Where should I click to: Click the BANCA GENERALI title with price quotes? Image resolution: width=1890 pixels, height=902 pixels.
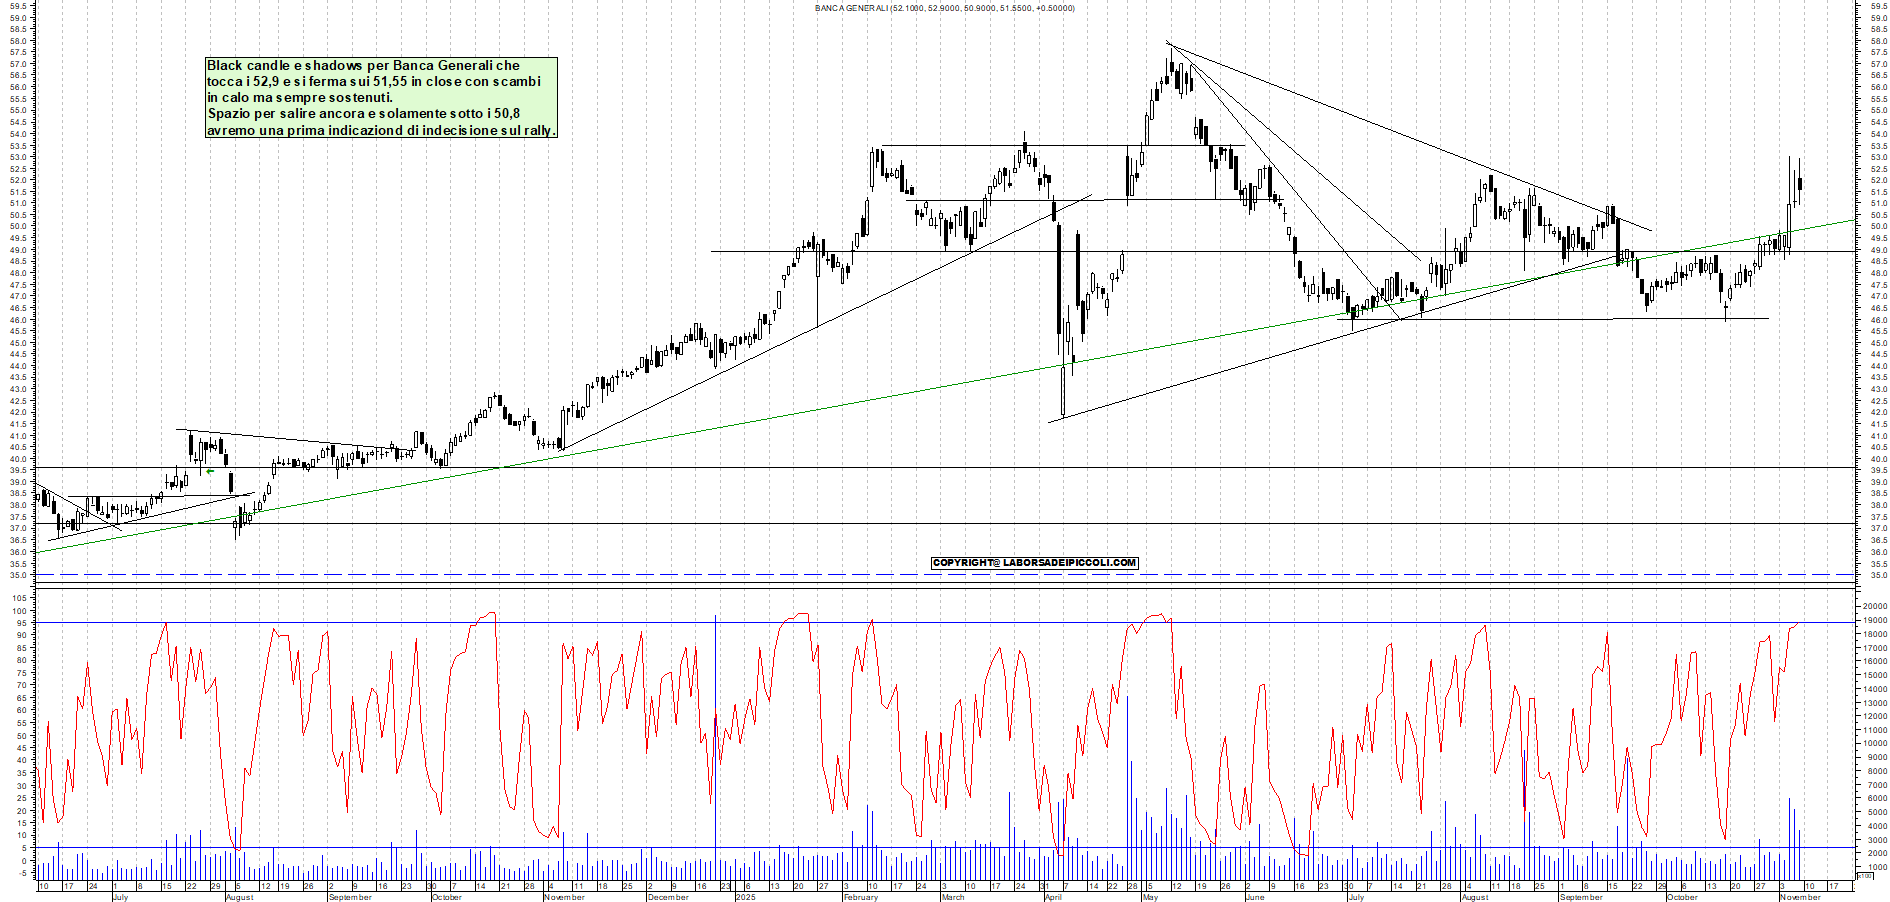coord(943,8)
